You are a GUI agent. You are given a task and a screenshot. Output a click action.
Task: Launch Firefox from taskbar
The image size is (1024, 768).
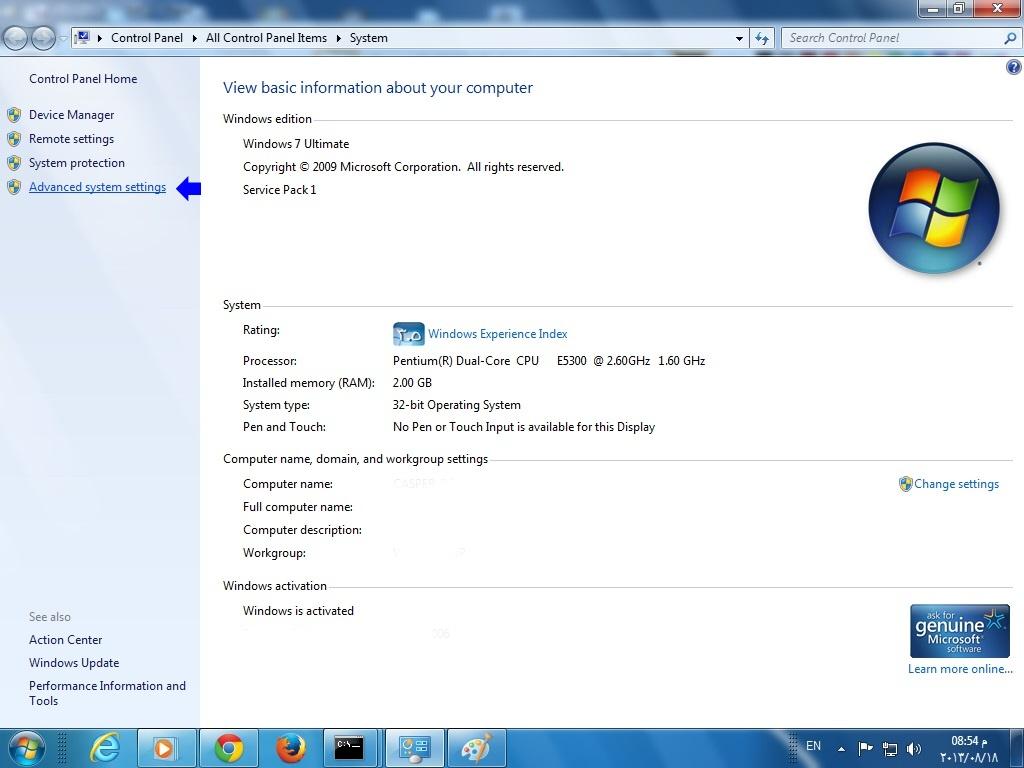(x=291, y=748)
